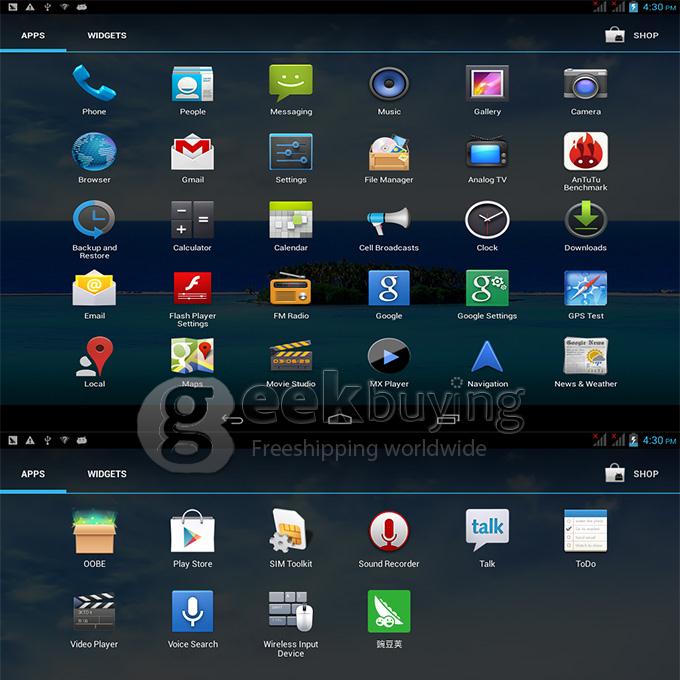The width and height of the screenshot is (680, 680).
Task: Open the Backup and Restore app
Action: 94,221
